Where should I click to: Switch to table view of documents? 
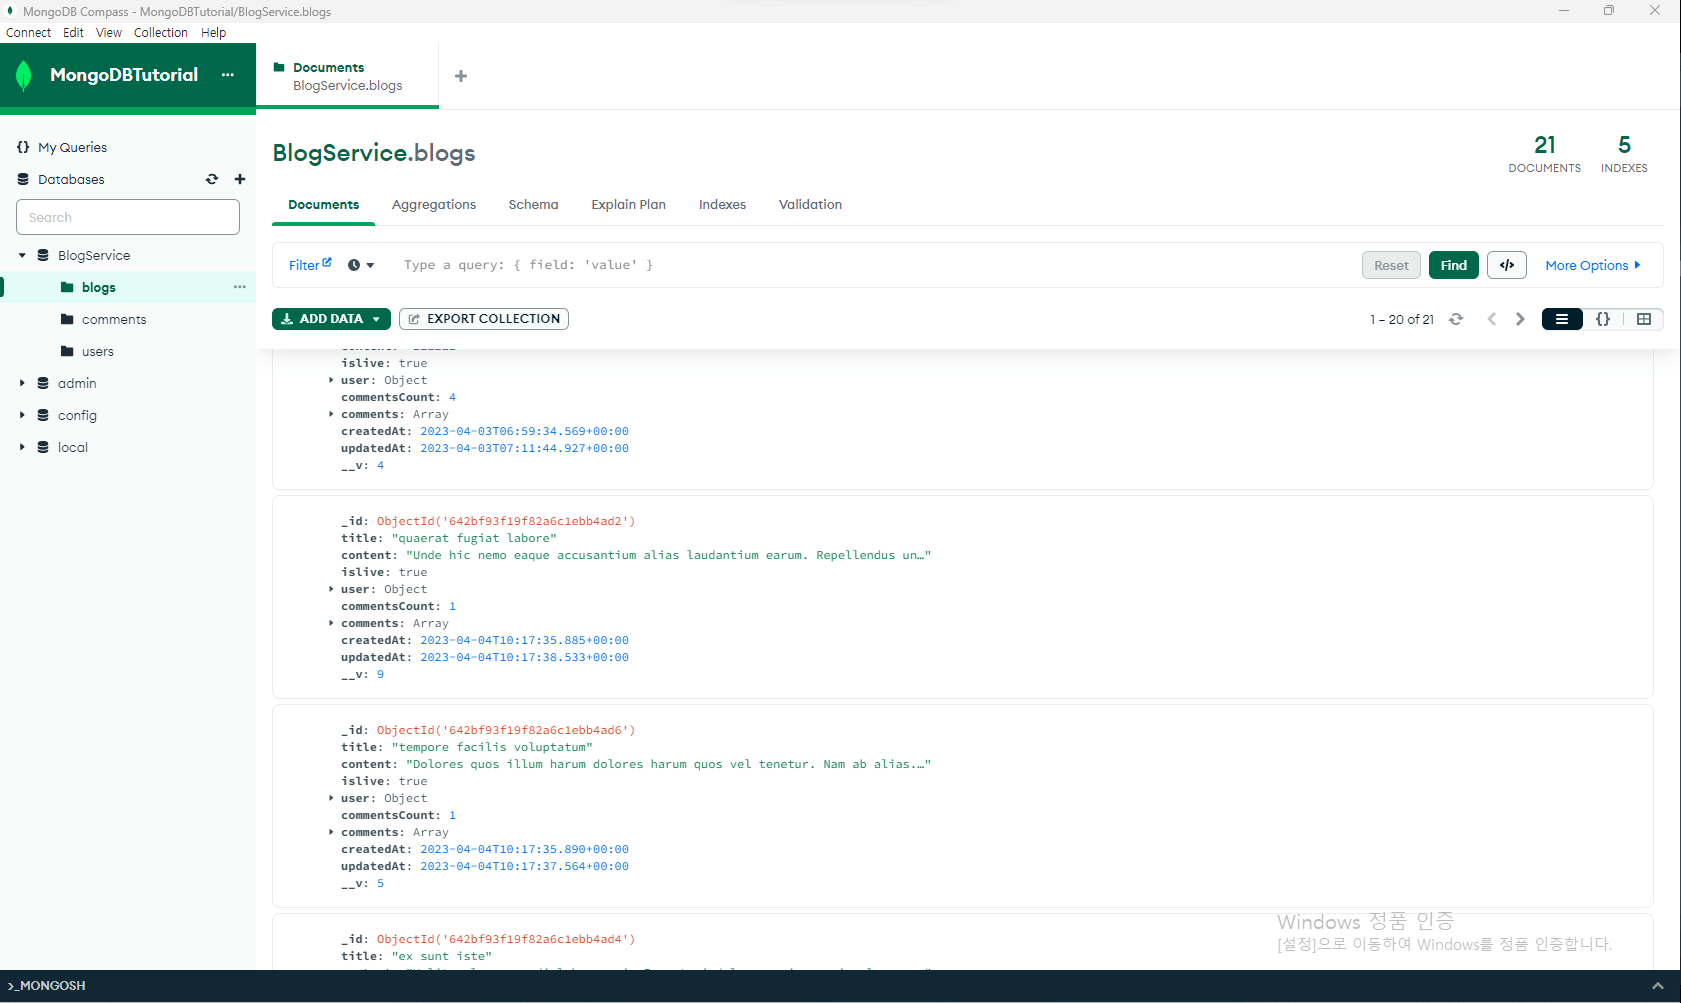point(1644,319)
